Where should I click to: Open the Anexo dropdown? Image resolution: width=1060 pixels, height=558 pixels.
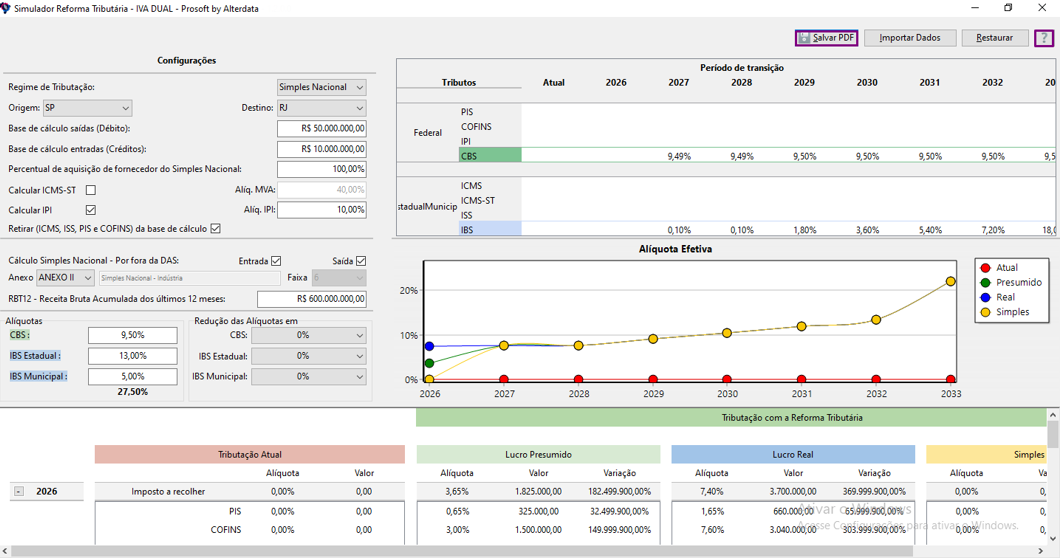tap(65, 278)
